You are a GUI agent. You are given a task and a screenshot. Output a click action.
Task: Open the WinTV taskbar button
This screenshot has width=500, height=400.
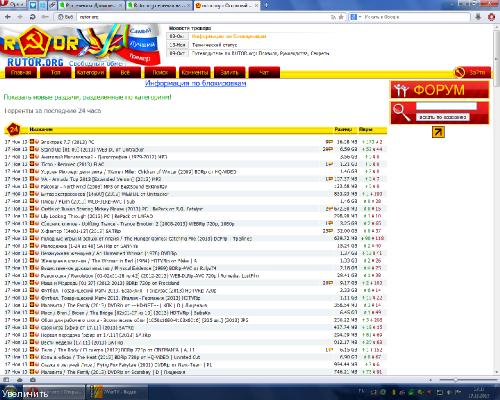(x=117, y=392)
